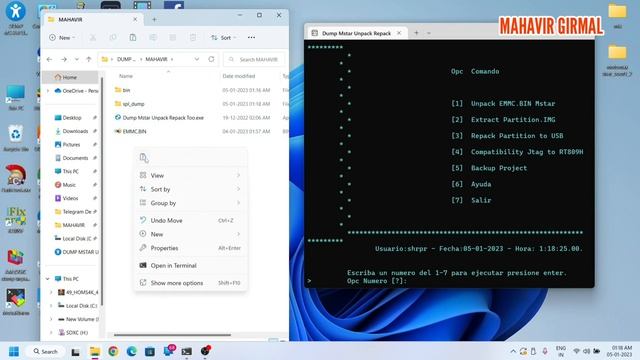Viewport: 640px width, 360px height.
Task: Click the DUMP breadcrumb in address bar
Action: pos(126,60)
